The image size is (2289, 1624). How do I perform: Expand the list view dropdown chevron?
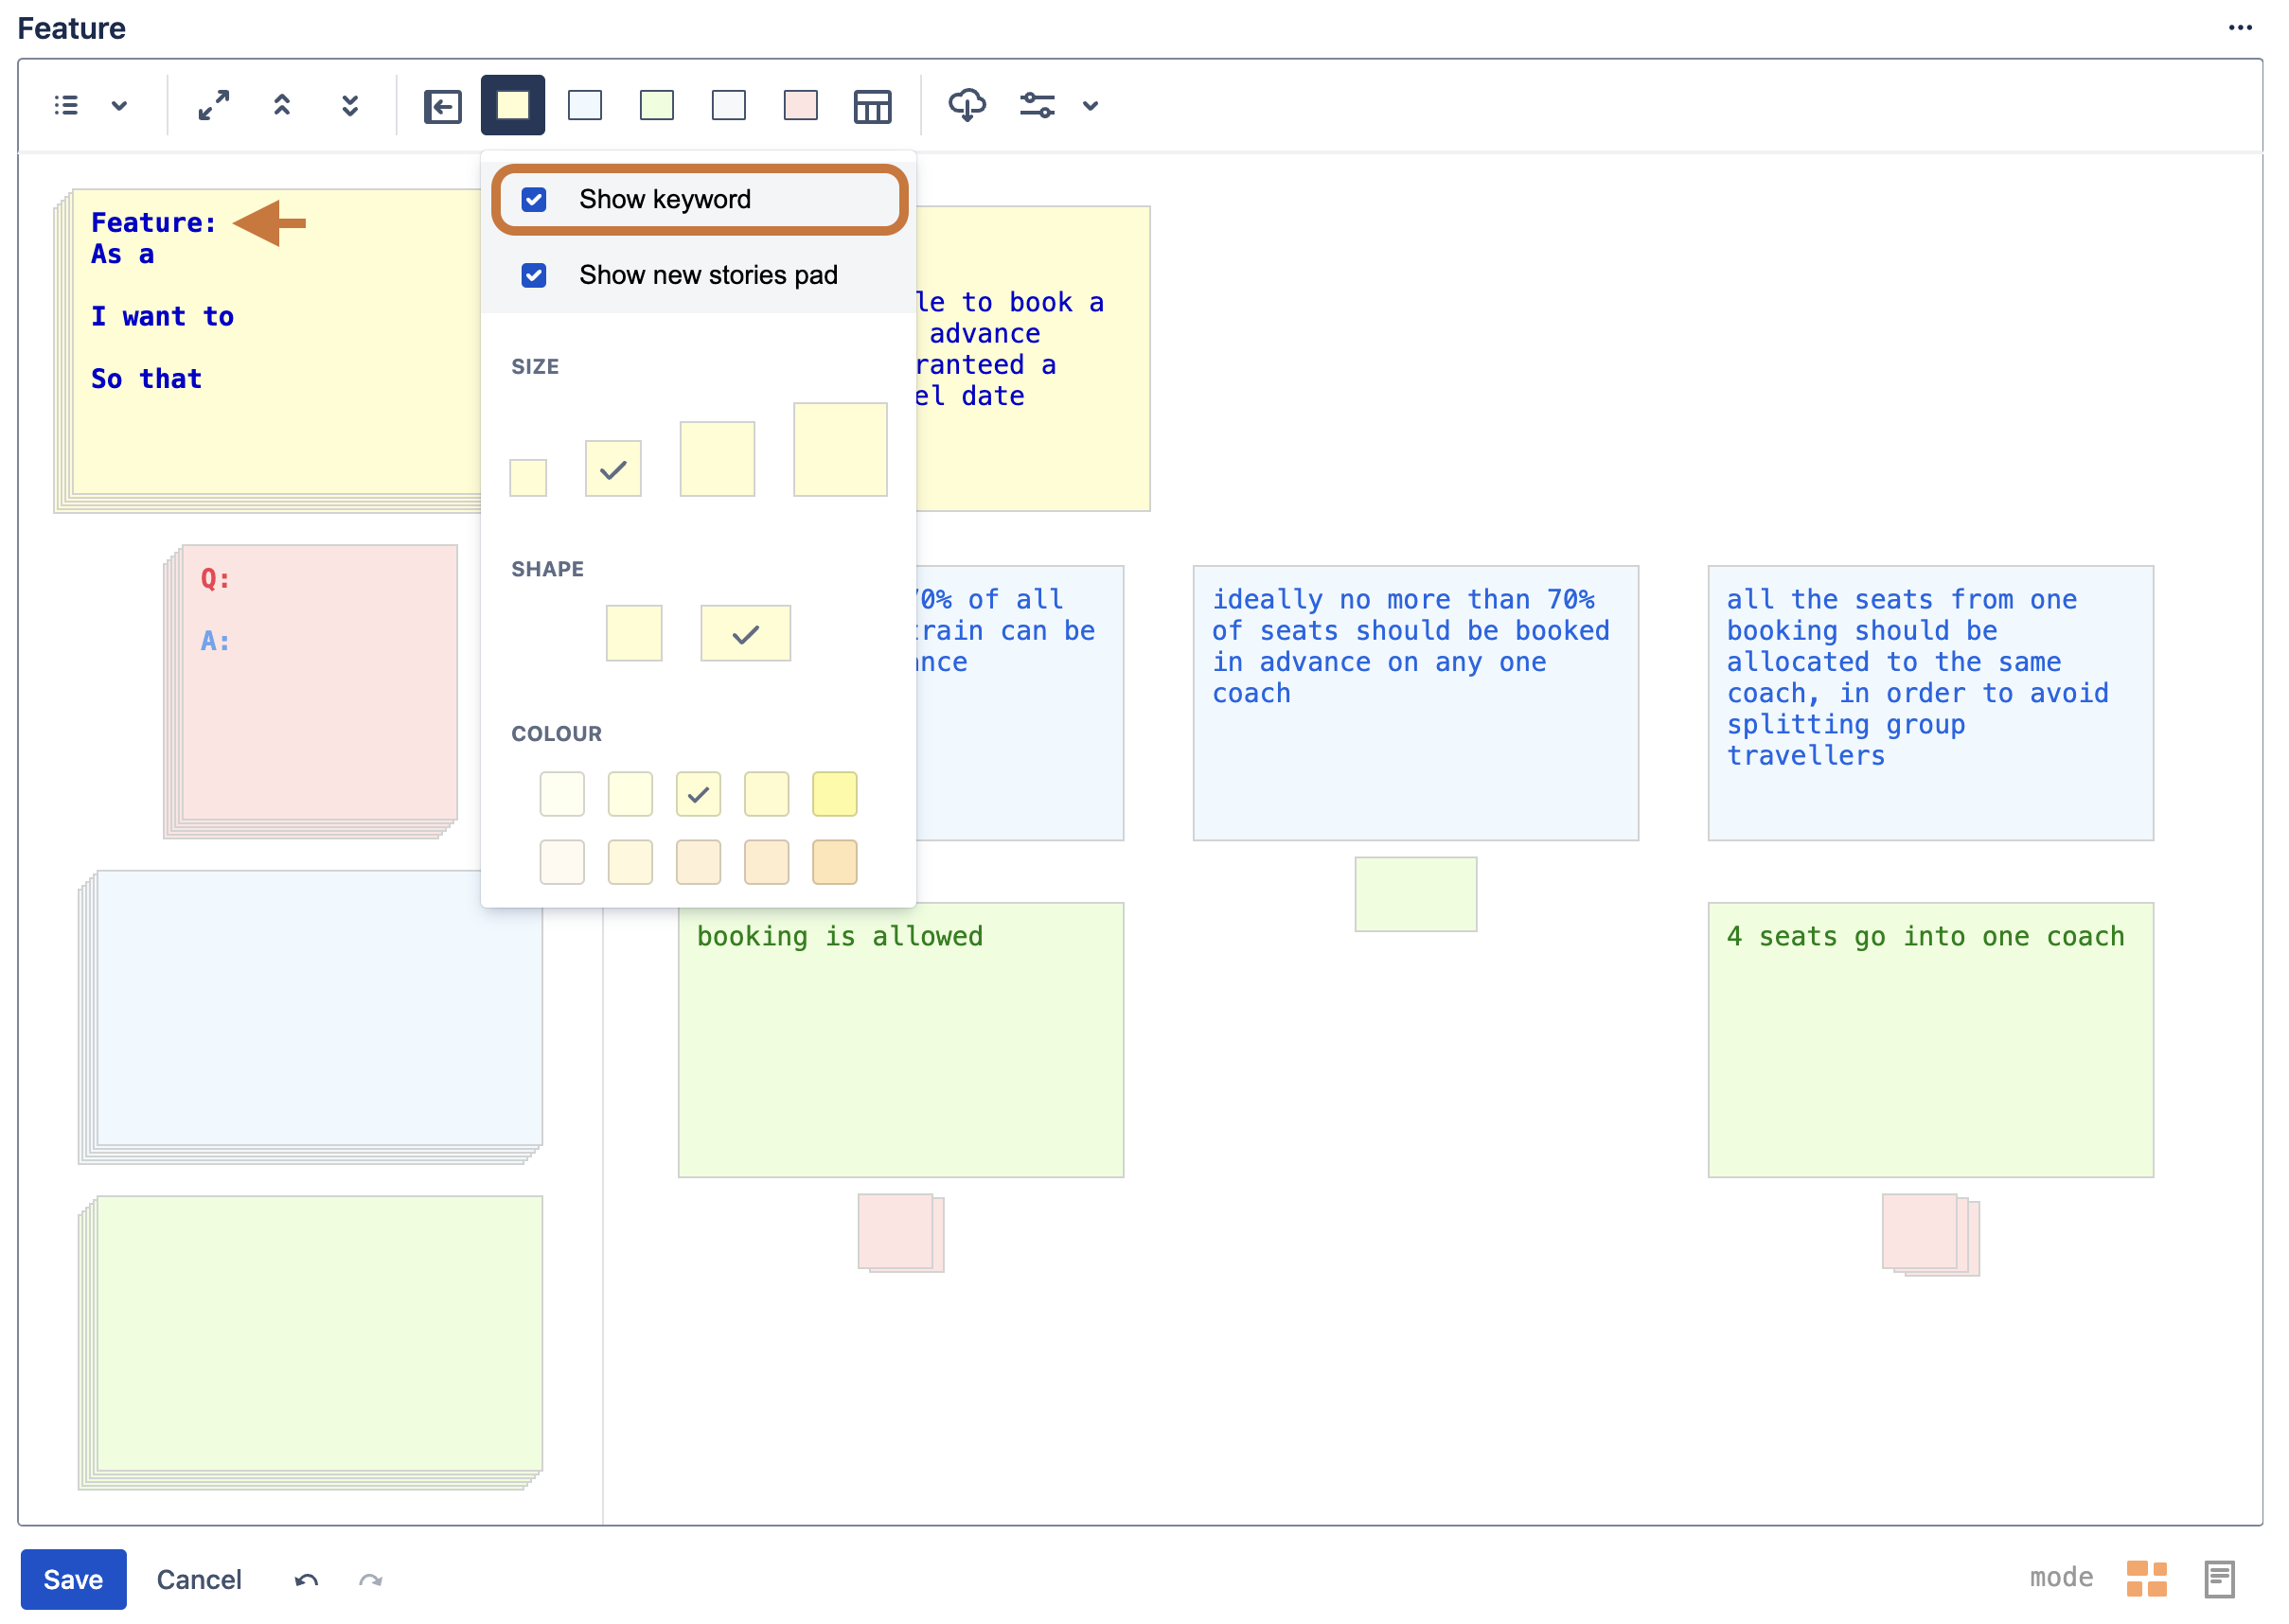point(119,105)
